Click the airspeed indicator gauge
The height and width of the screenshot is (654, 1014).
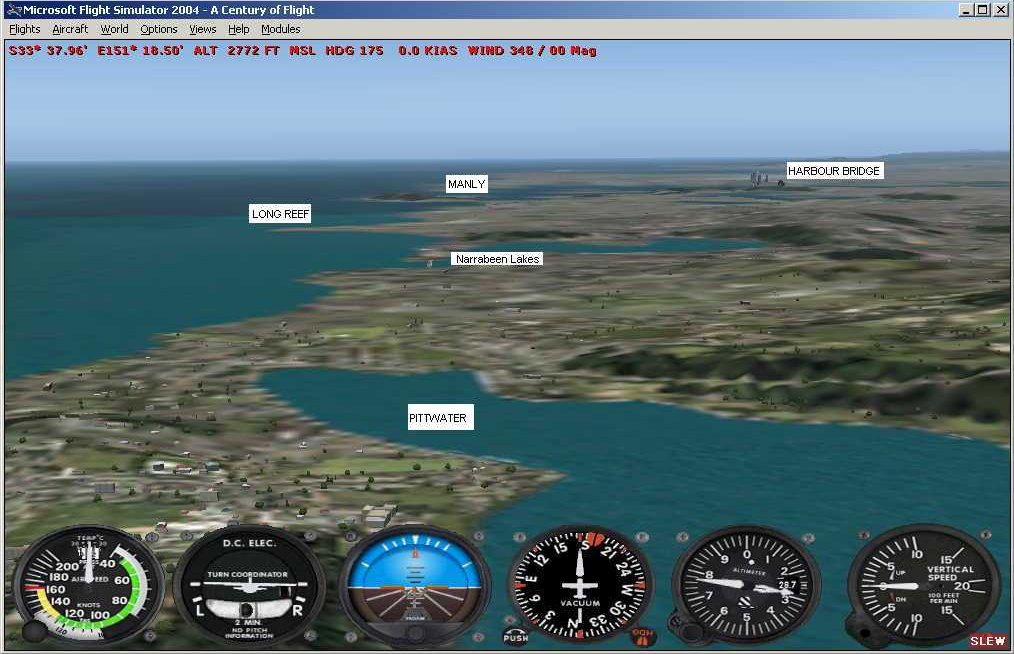[x=87, y=586]
